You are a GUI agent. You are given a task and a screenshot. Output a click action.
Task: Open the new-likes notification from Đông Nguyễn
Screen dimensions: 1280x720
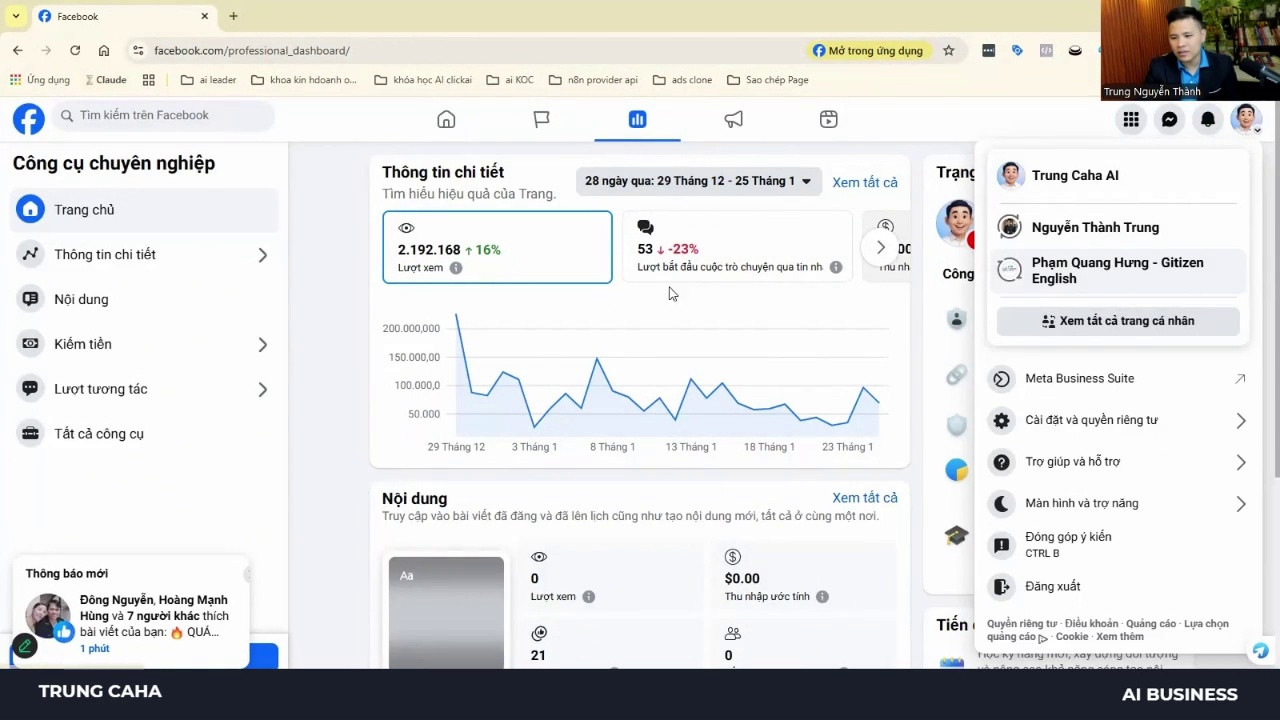pyautogui.click(x=131, y=613)
